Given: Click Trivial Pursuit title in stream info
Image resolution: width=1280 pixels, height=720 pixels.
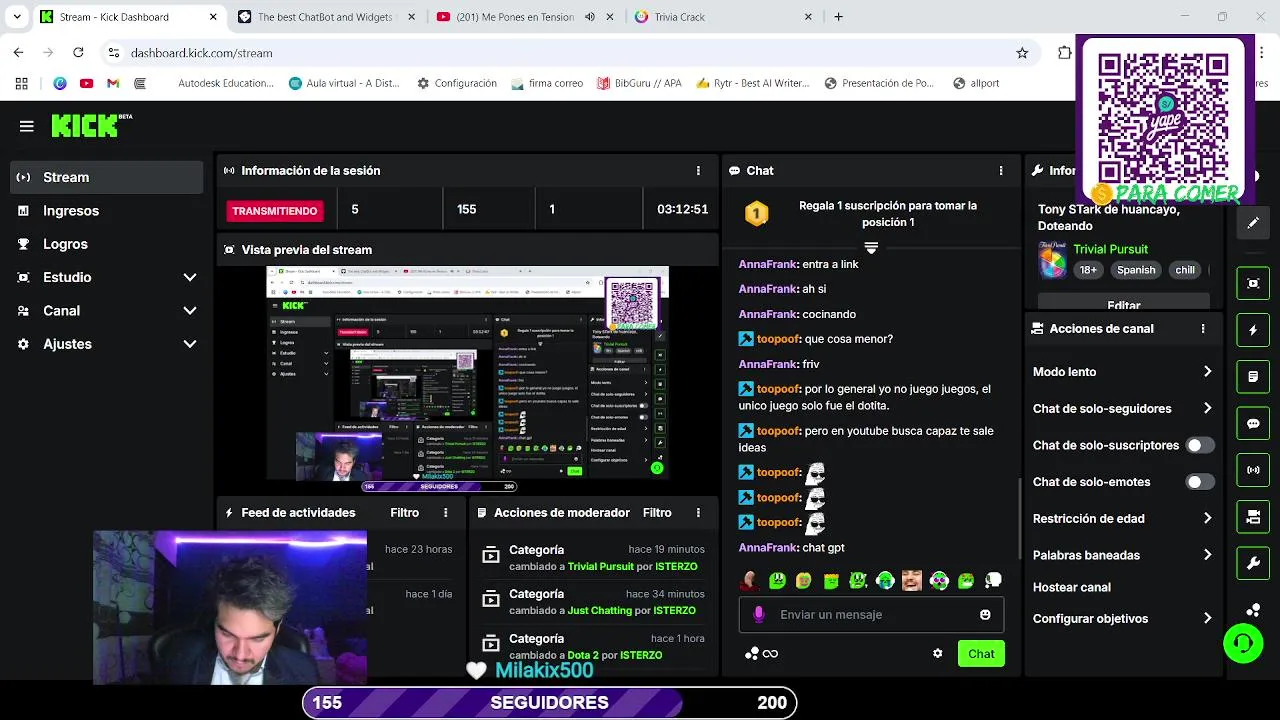Looking at the screenshot, I should (x=1110, y=249).
